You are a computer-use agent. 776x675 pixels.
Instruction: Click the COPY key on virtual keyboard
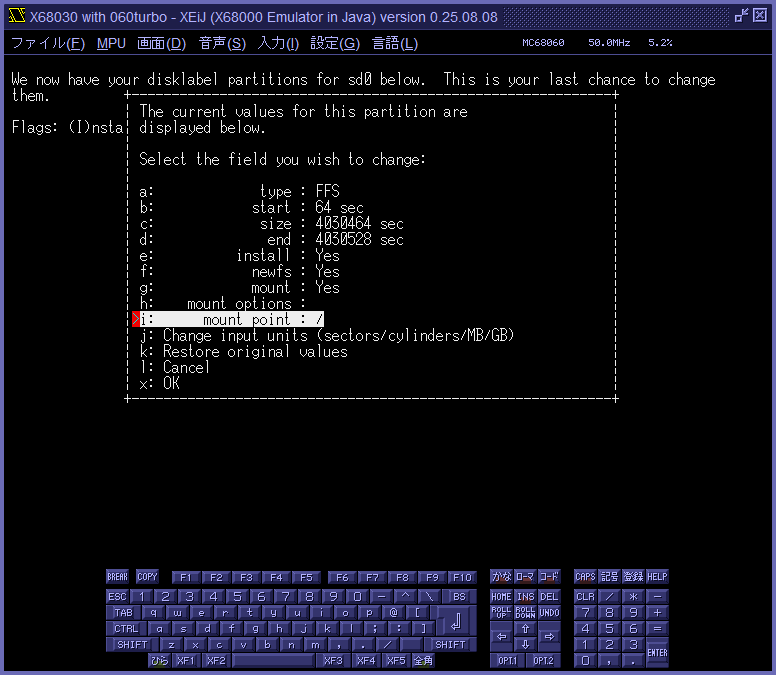pyautogui.click(x=147, y=577)
